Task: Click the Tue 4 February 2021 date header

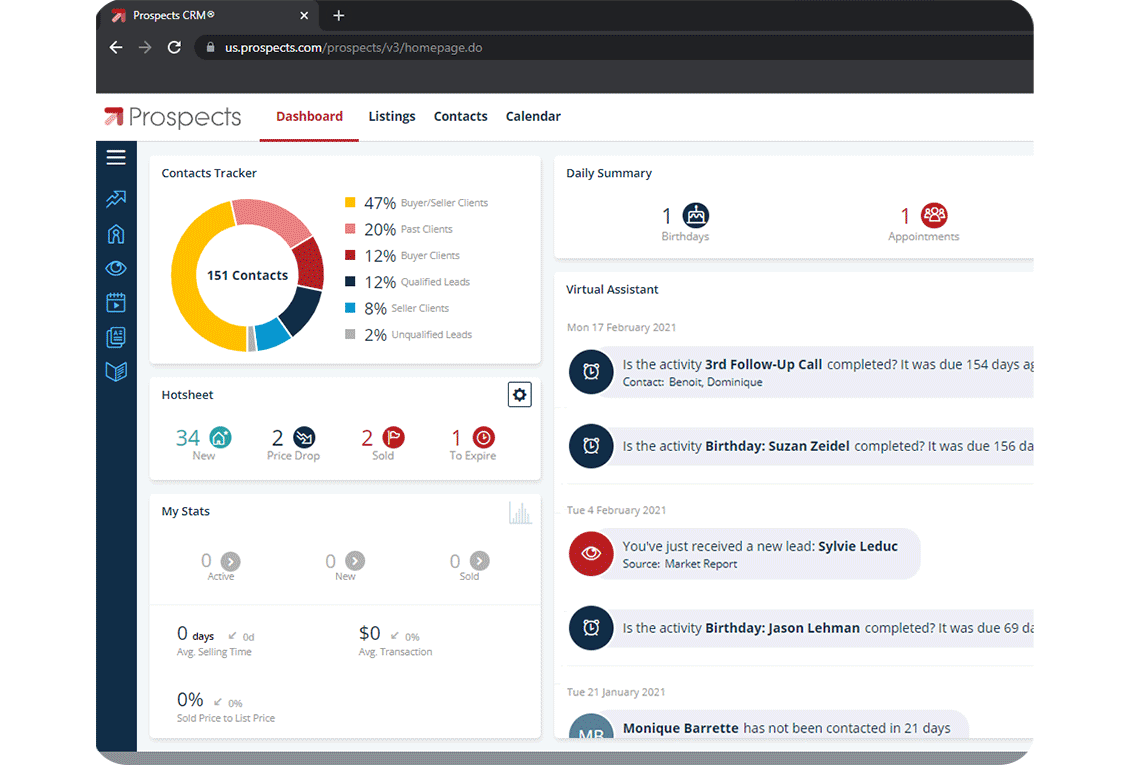Action: coord(616,510)
